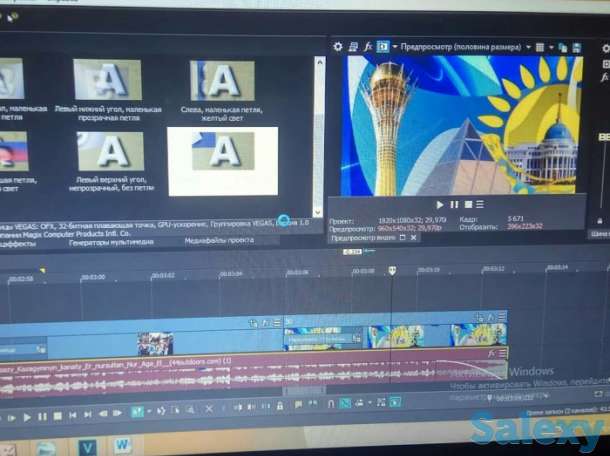Screen dimensions: 610x456
Task: Click the yellow marker on the timeline ruler
Action: [x=42, y=270]
